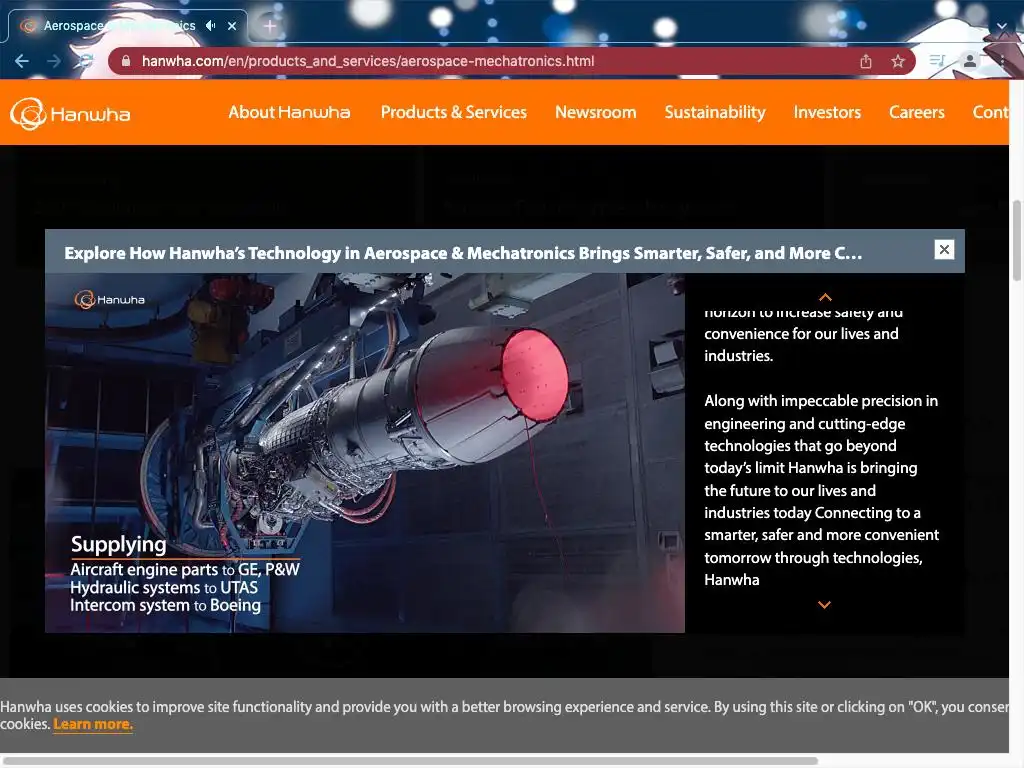Open About Hanwha menu
The height and width of the screenshot is (768, 1024).
pos(289,112)
